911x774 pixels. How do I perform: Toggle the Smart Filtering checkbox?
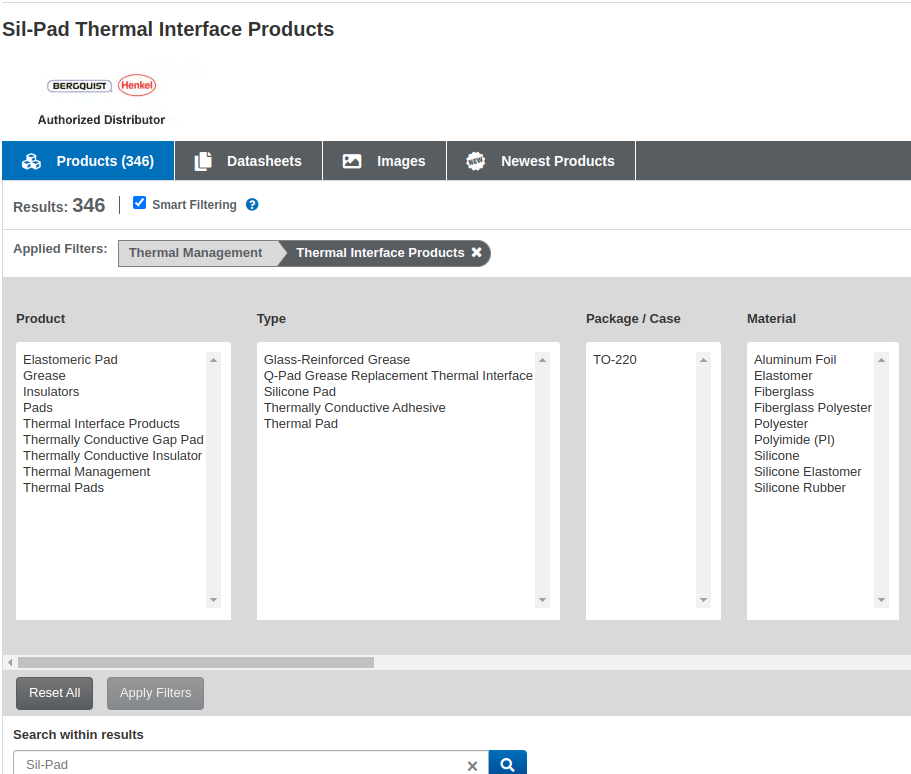139,203
